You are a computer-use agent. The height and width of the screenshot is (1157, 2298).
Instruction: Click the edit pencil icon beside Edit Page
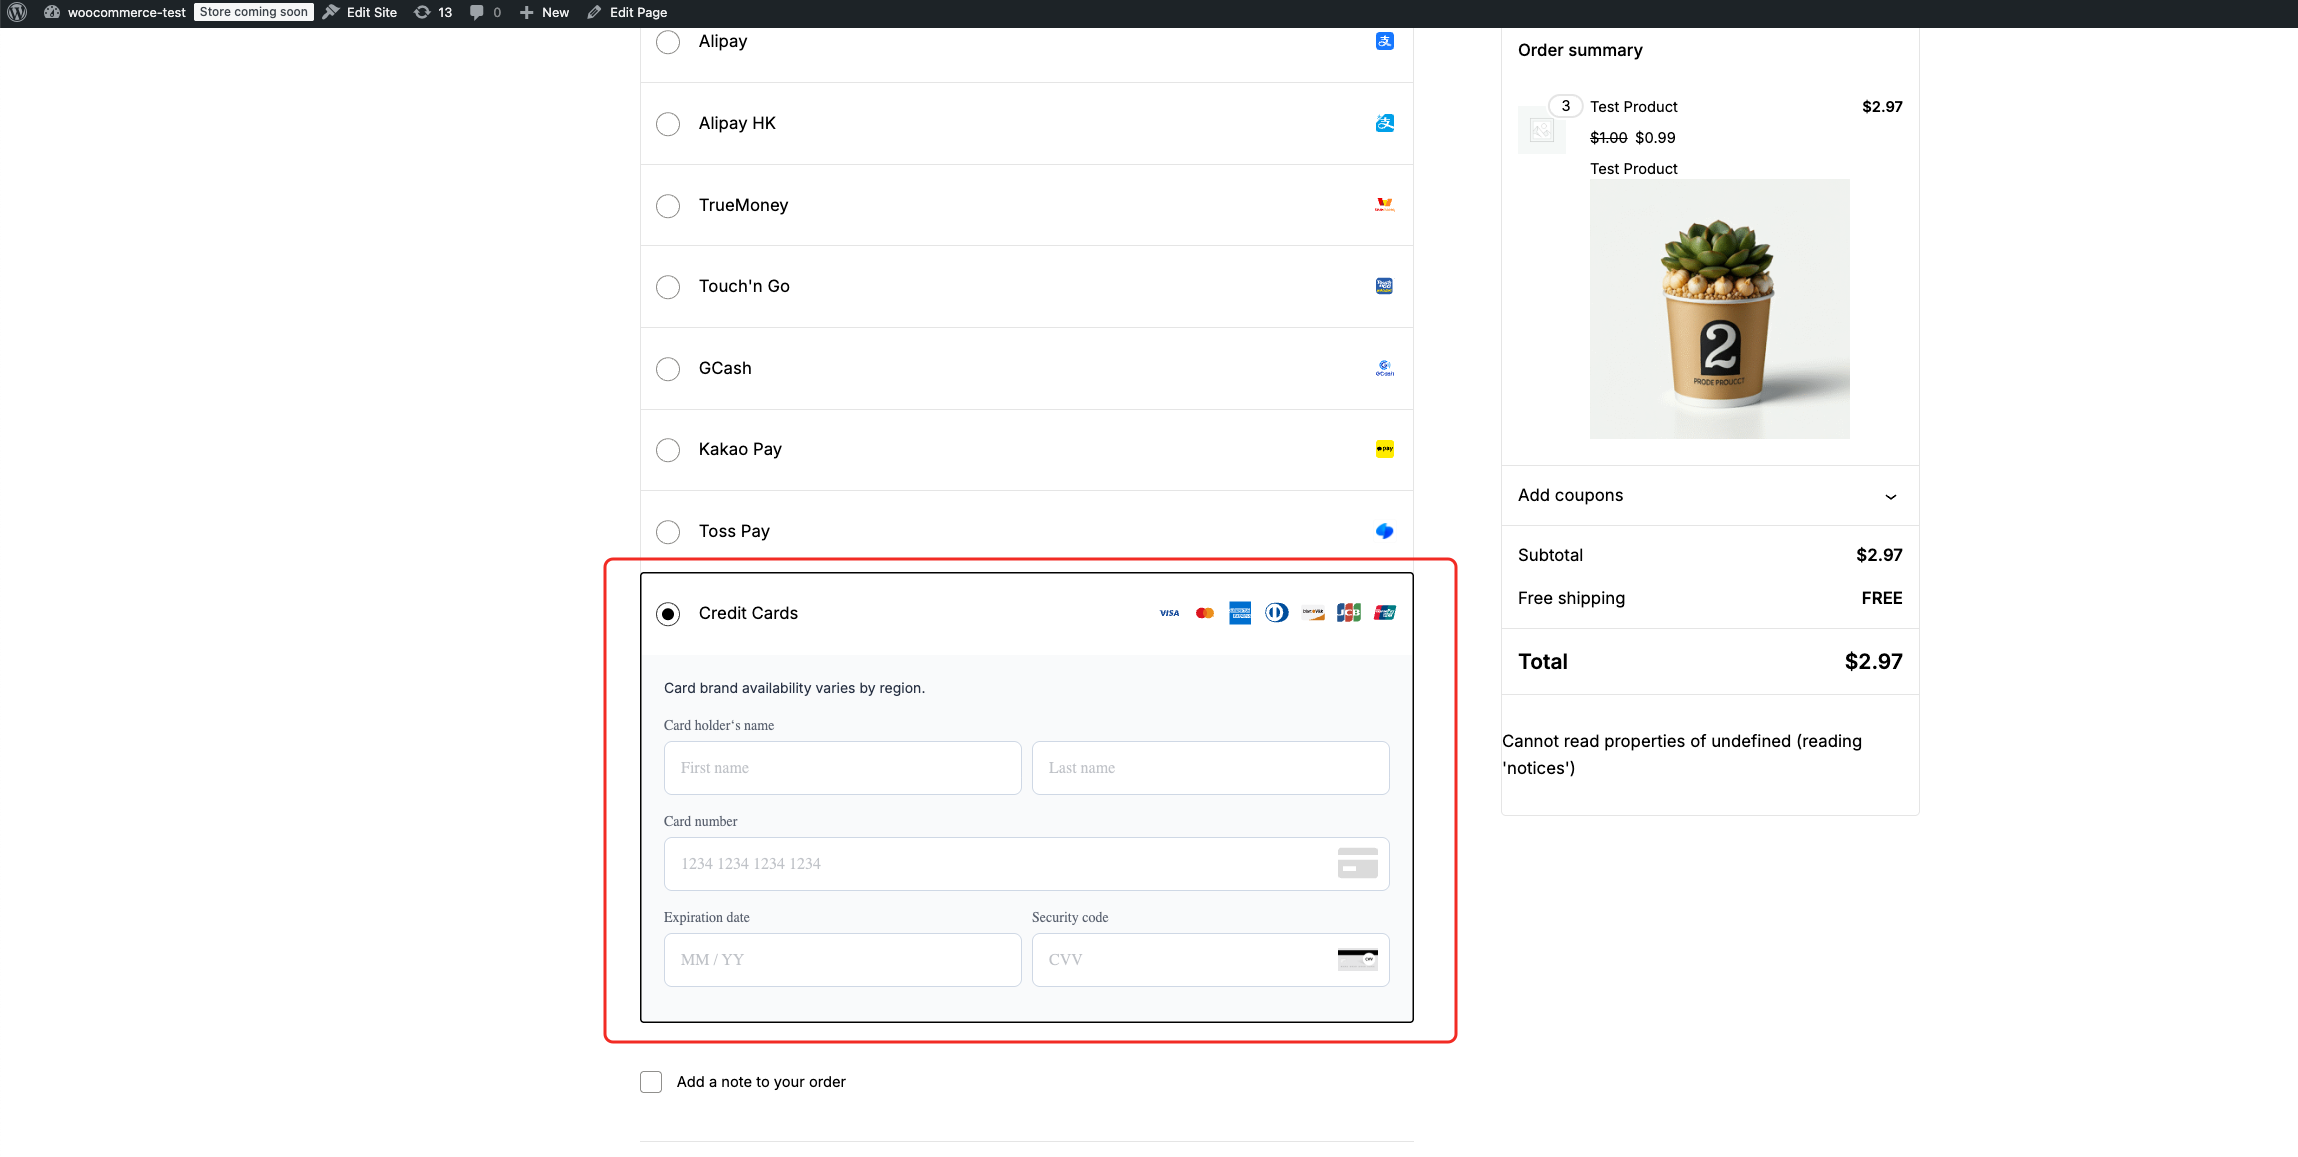pos(594,12)
